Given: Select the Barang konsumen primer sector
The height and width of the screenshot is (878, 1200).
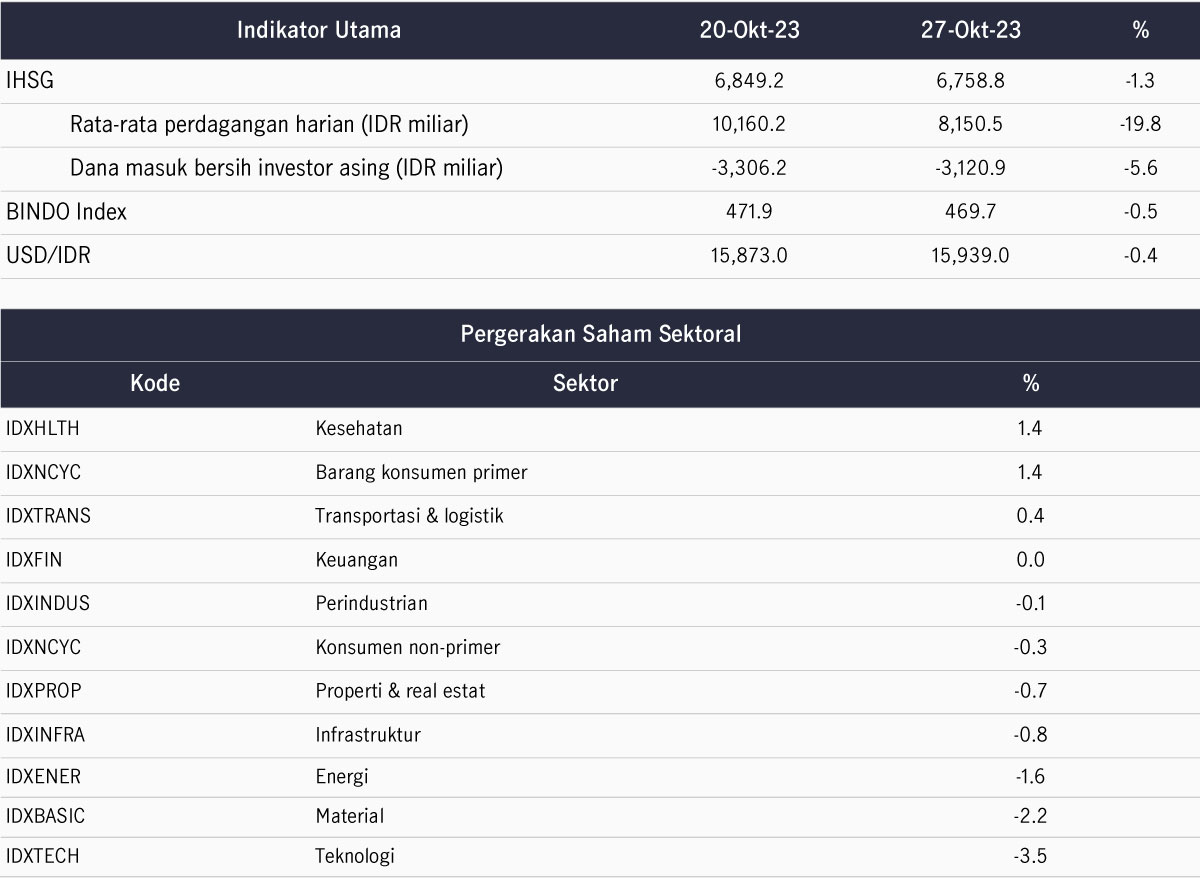Looking at the screenshot, I should click(x=421, y=472).
